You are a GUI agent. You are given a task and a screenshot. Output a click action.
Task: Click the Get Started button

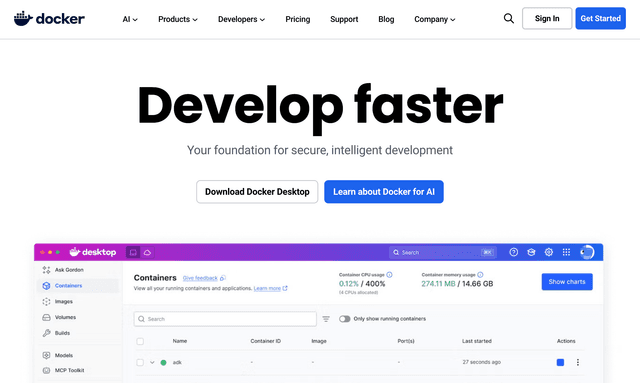click(x=600, y=18)
